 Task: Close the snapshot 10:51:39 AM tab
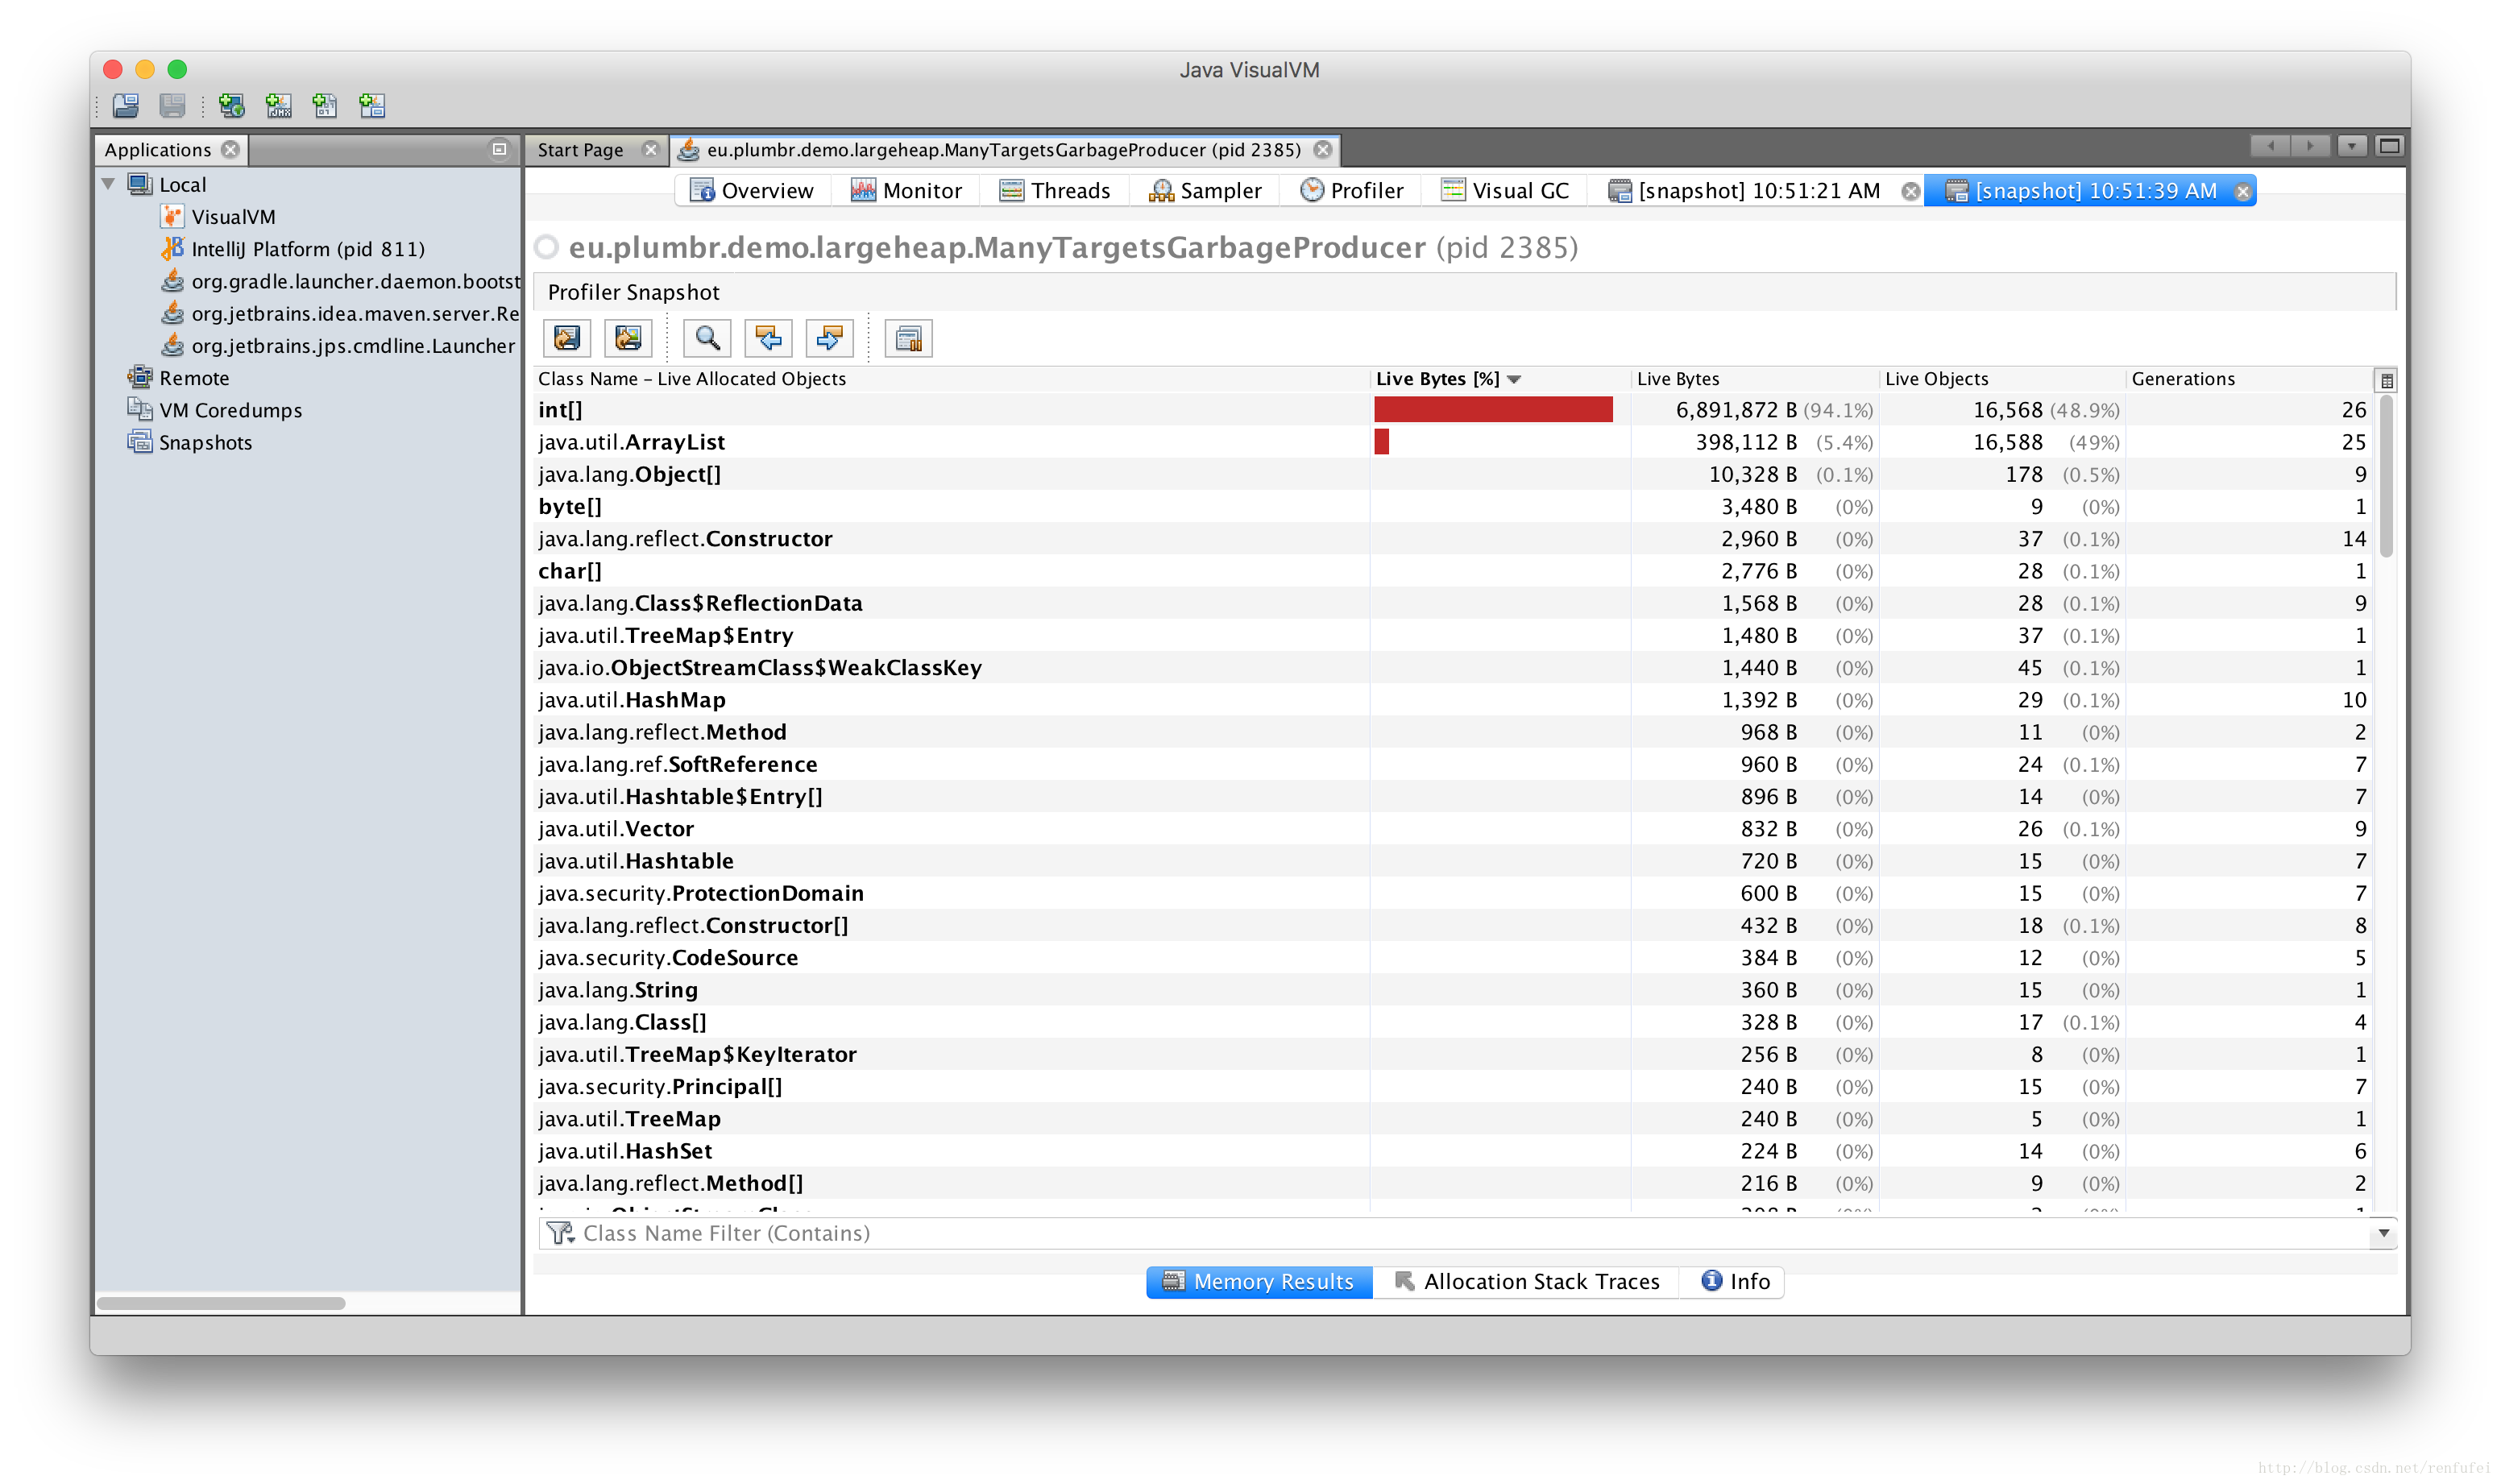click(x=2245, y=189)
